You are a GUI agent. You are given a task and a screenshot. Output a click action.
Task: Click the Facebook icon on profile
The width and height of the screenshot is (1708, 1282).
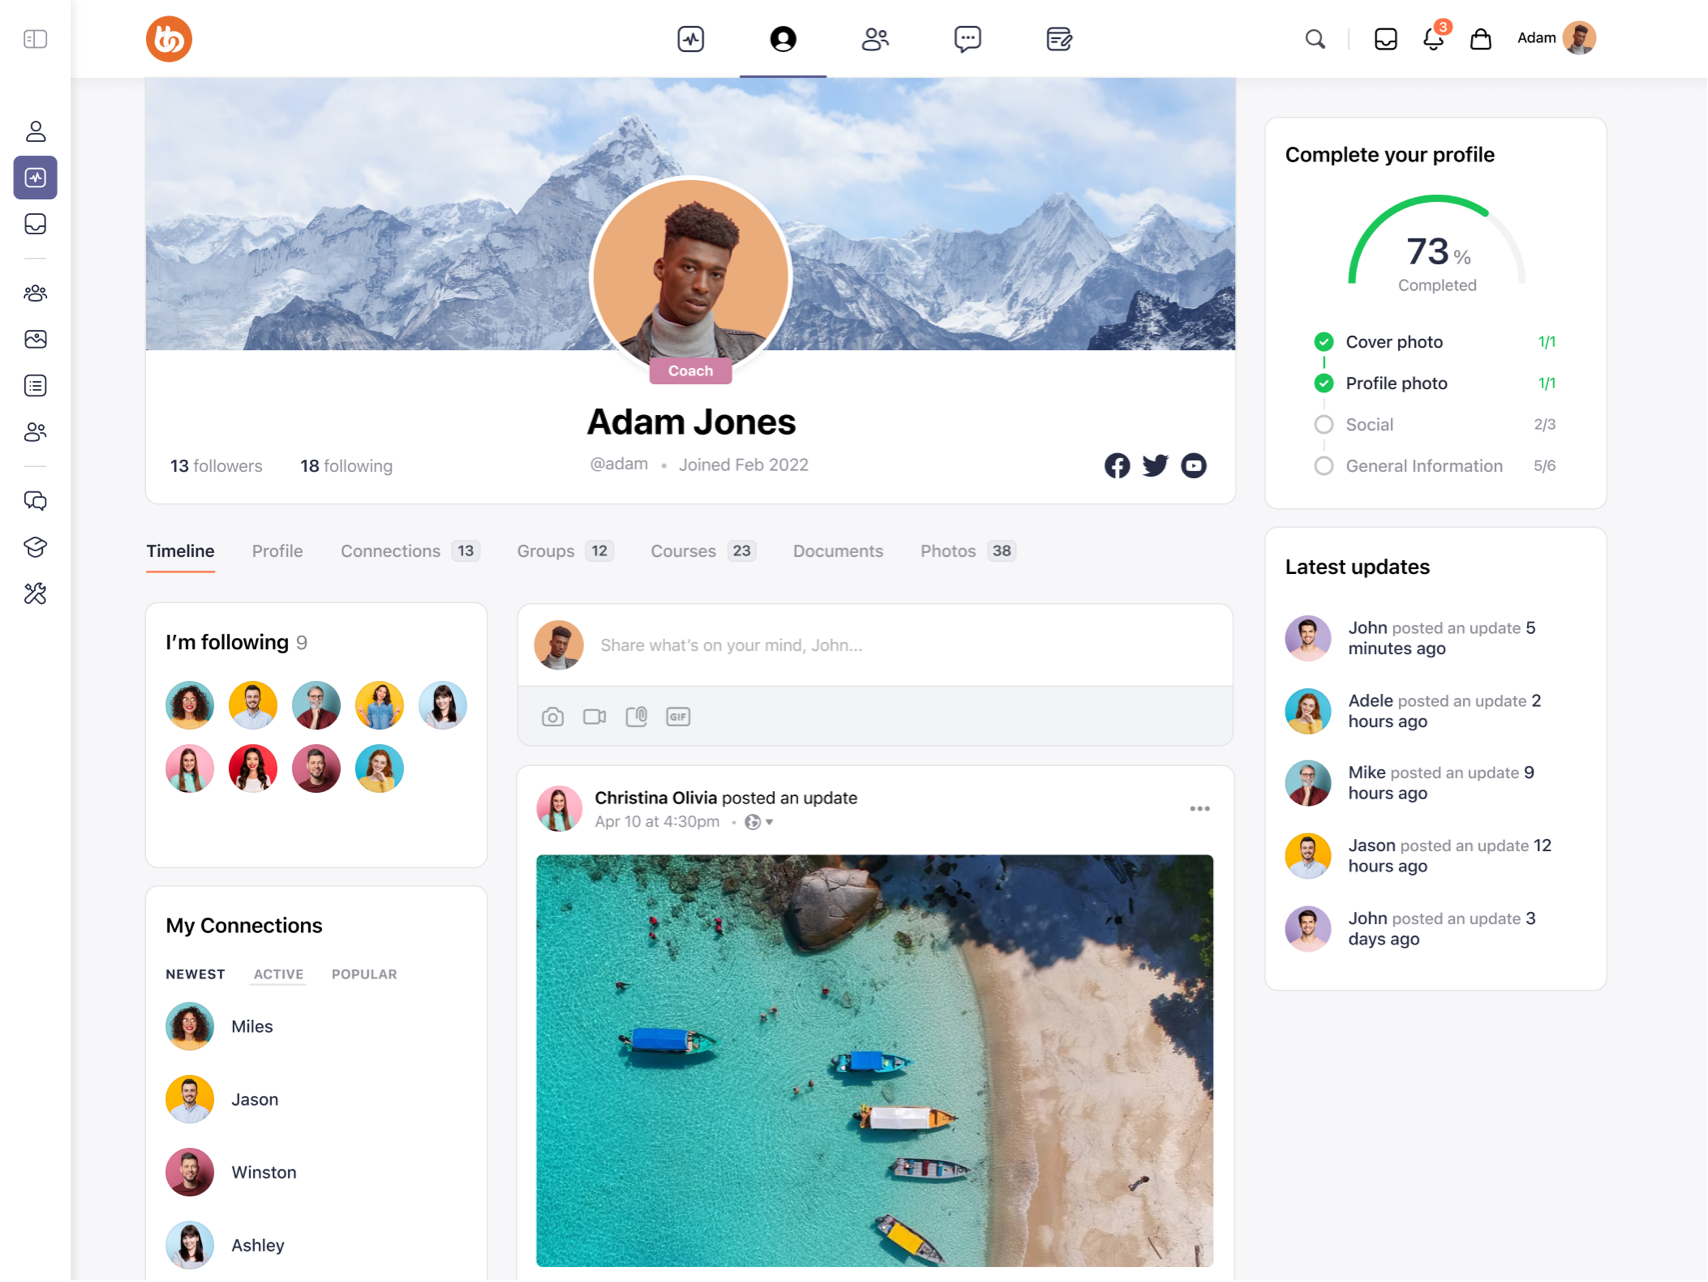pyautogui.click(x=1117, y=466)
